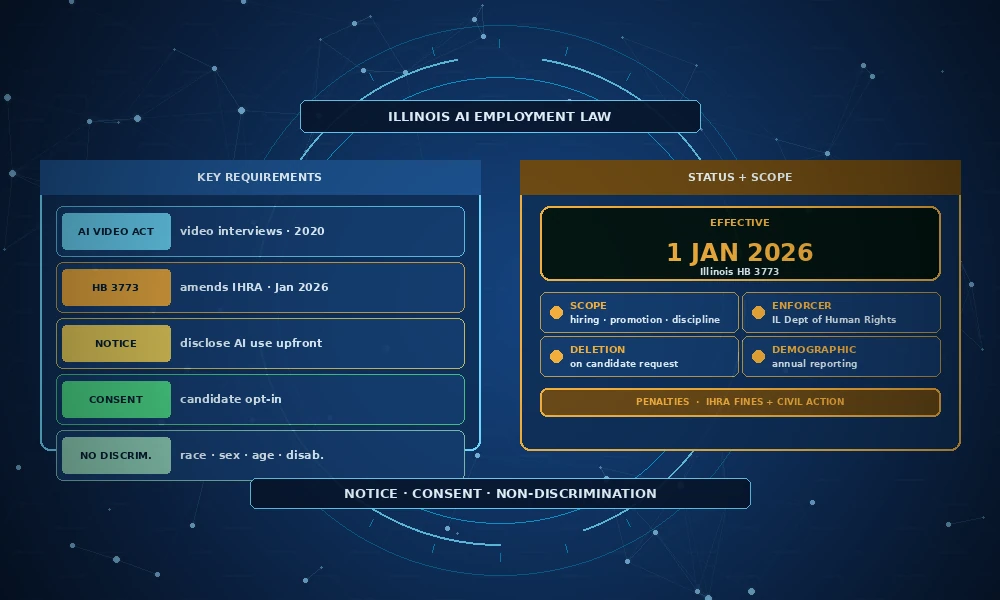The image size is (1000, 600).
Task: Click the AI Video Act badge
Action: click(x=116, y=231)
